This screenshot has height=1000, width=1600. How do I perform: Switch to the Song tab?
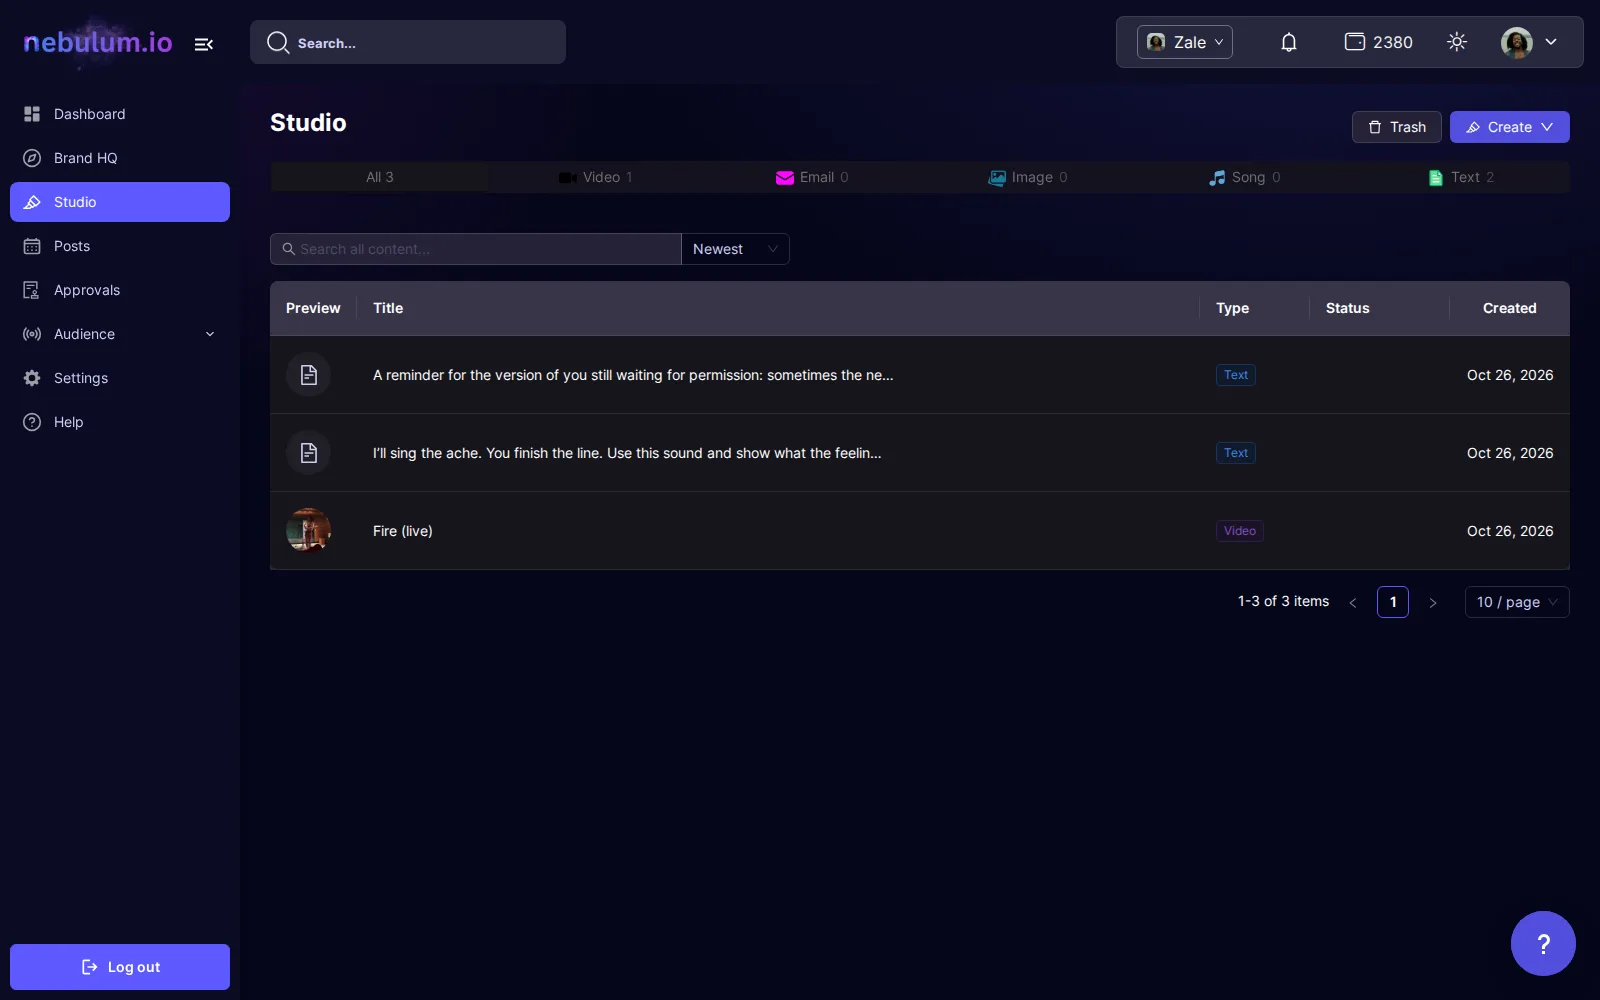click(x=1245, y=177)
